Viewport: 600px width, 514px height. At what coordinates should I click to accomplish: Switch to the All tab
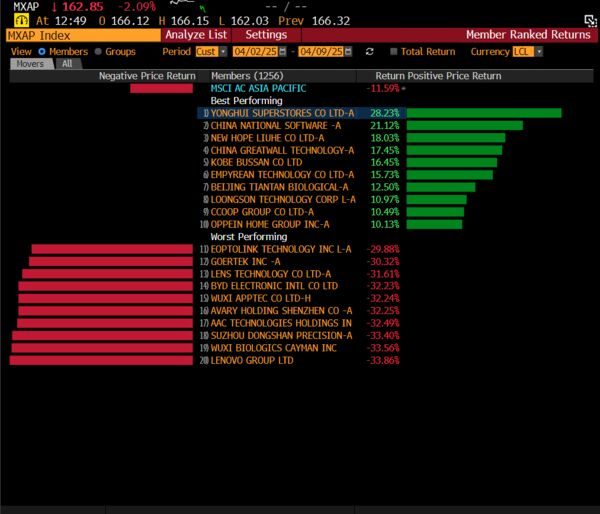[x=68, y=64]
